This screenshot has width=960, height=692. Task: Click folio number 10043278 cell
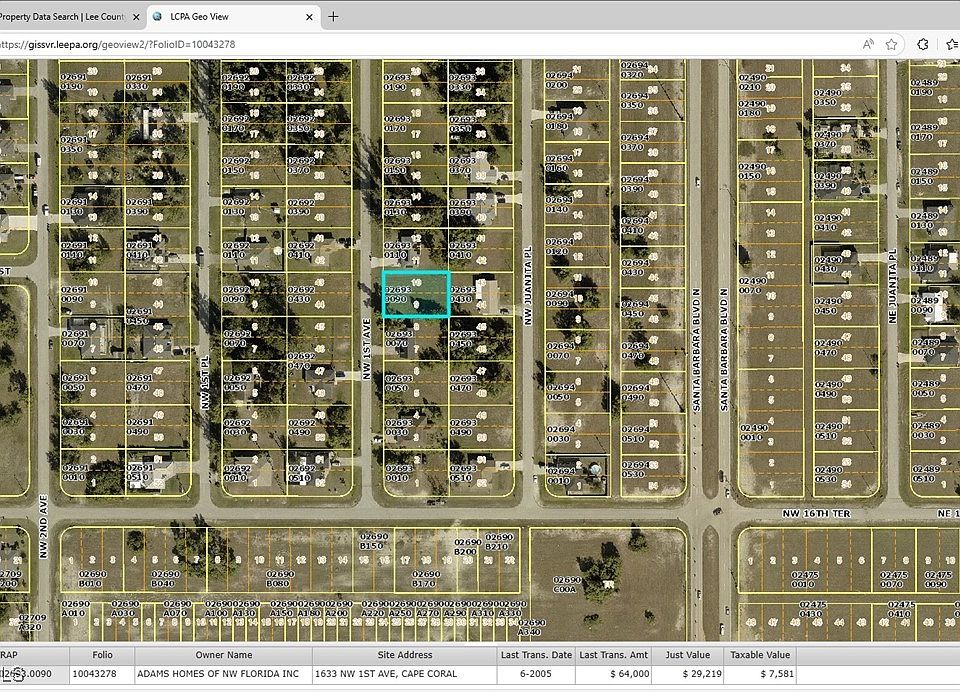[102, 674]
